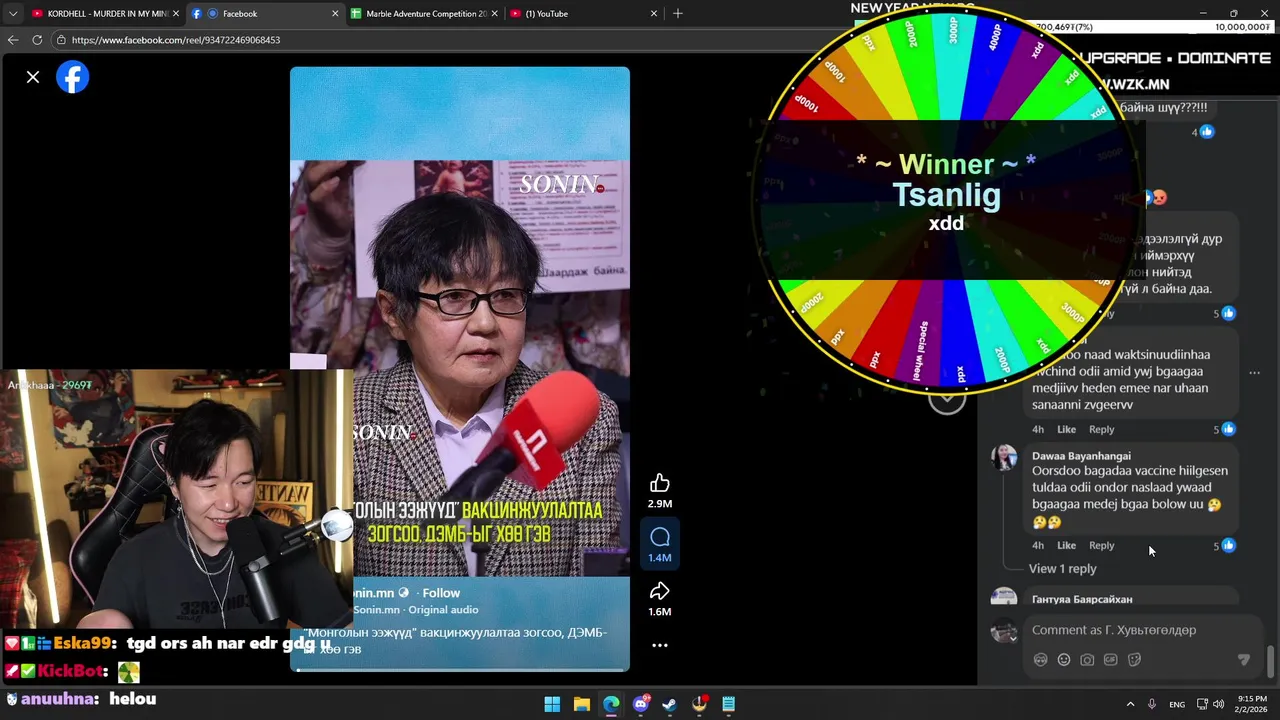
Task: Close the YouTube tab
Action: pos(654,14)
